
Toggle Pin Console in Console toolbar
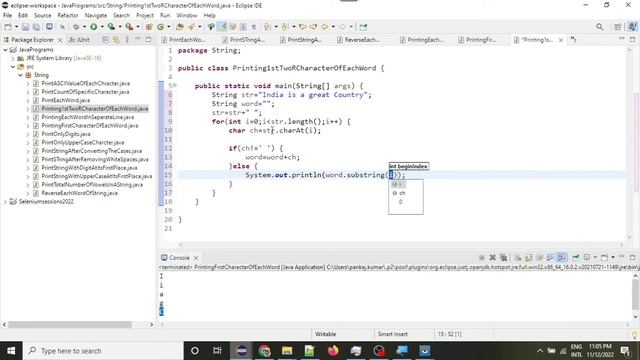(576, 258)
